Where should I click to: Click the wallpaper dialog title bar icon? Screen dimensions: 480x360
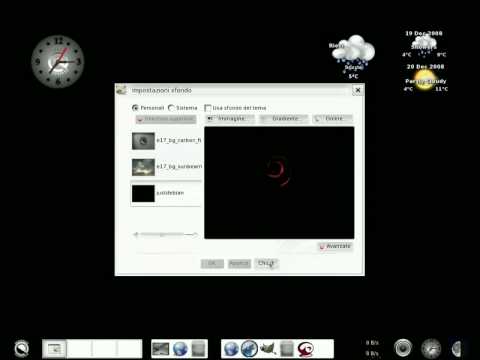(x=121, y=90)
